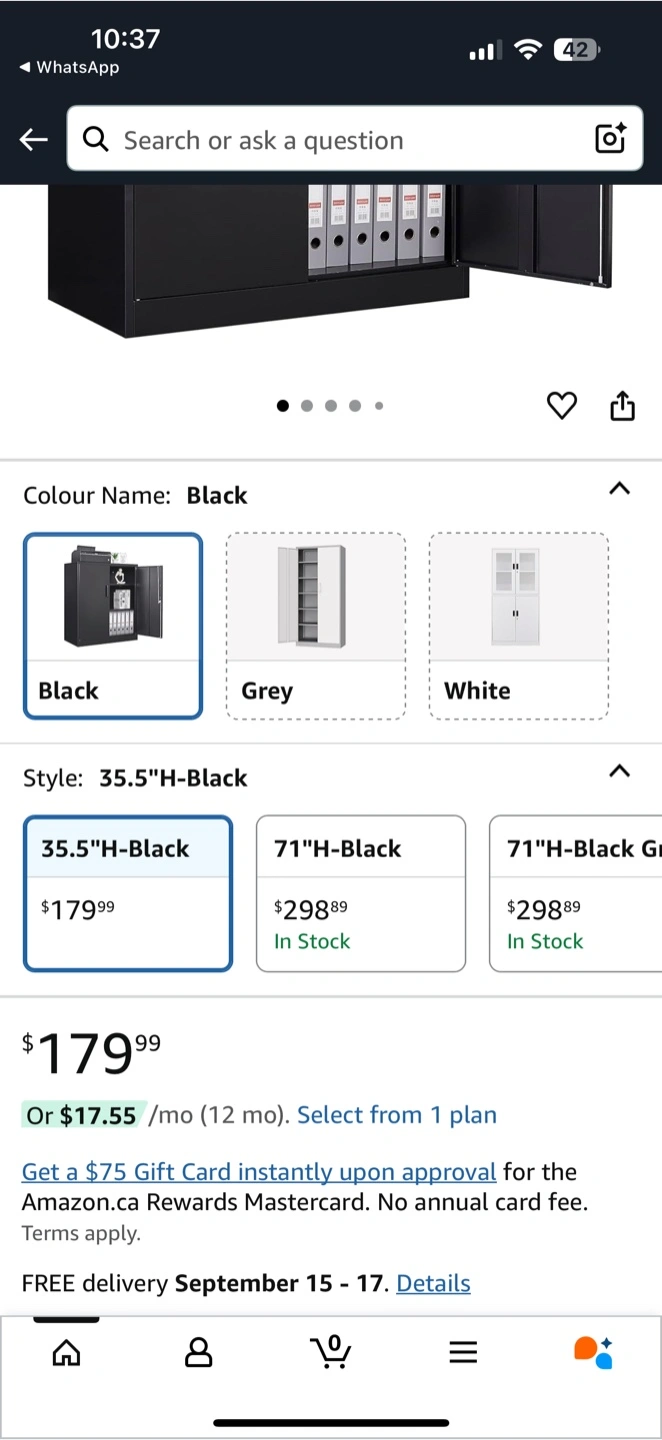View delivery Details link

tap(433, 1283)
